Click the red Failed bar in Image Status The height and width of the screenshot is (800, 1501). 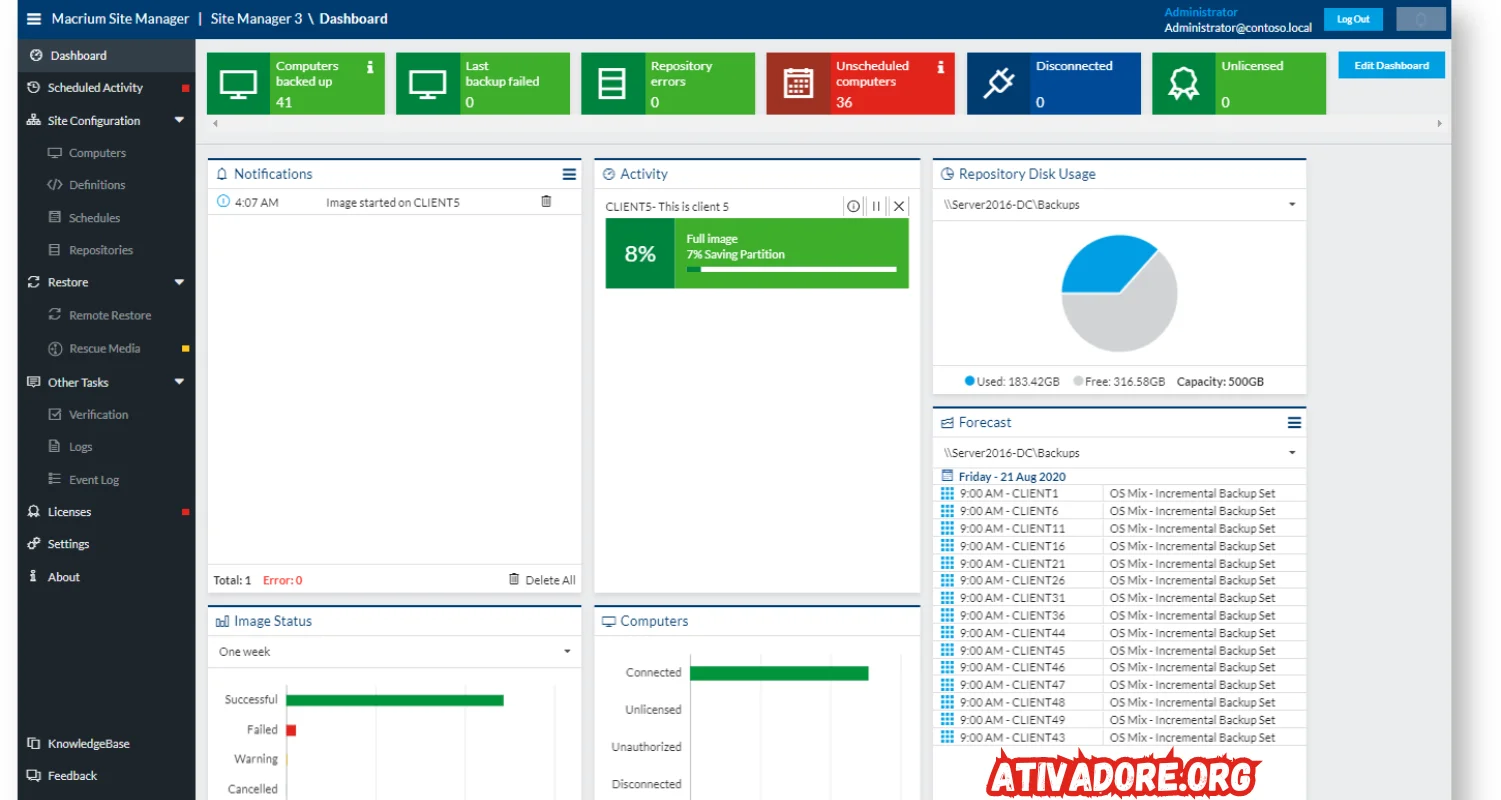click(291, 730)
